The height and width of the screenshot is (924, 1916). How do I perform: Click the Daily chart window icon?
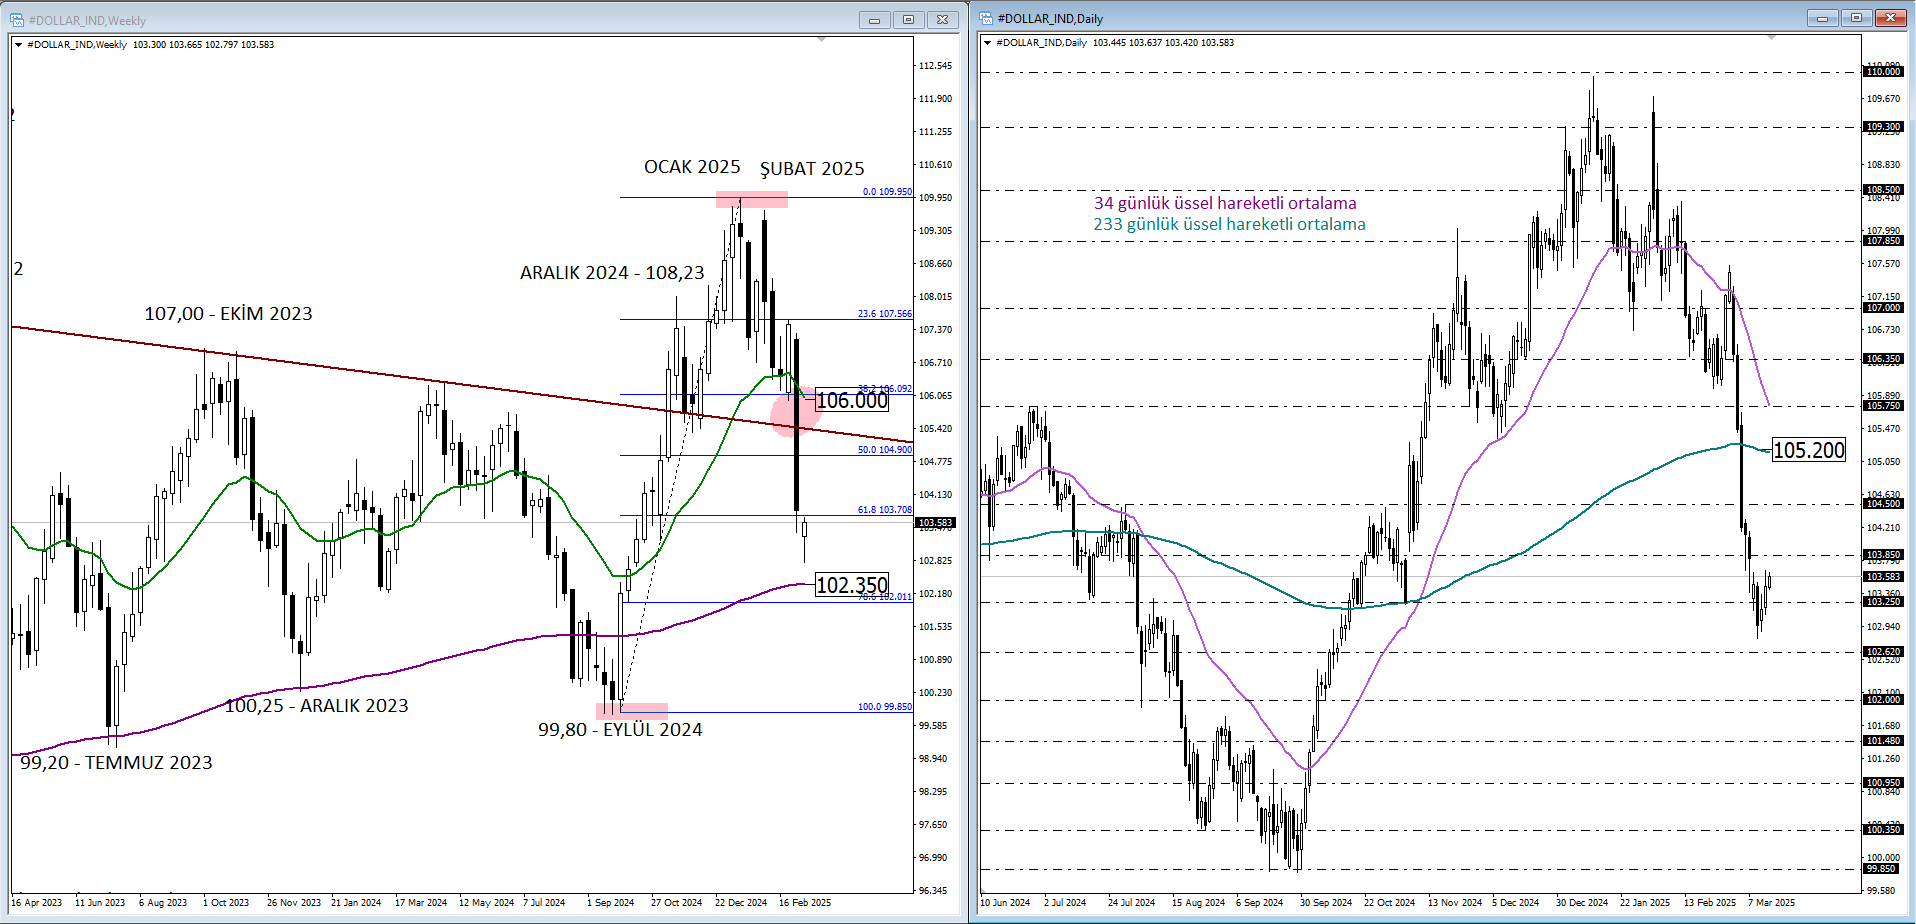tap(986, 18)
